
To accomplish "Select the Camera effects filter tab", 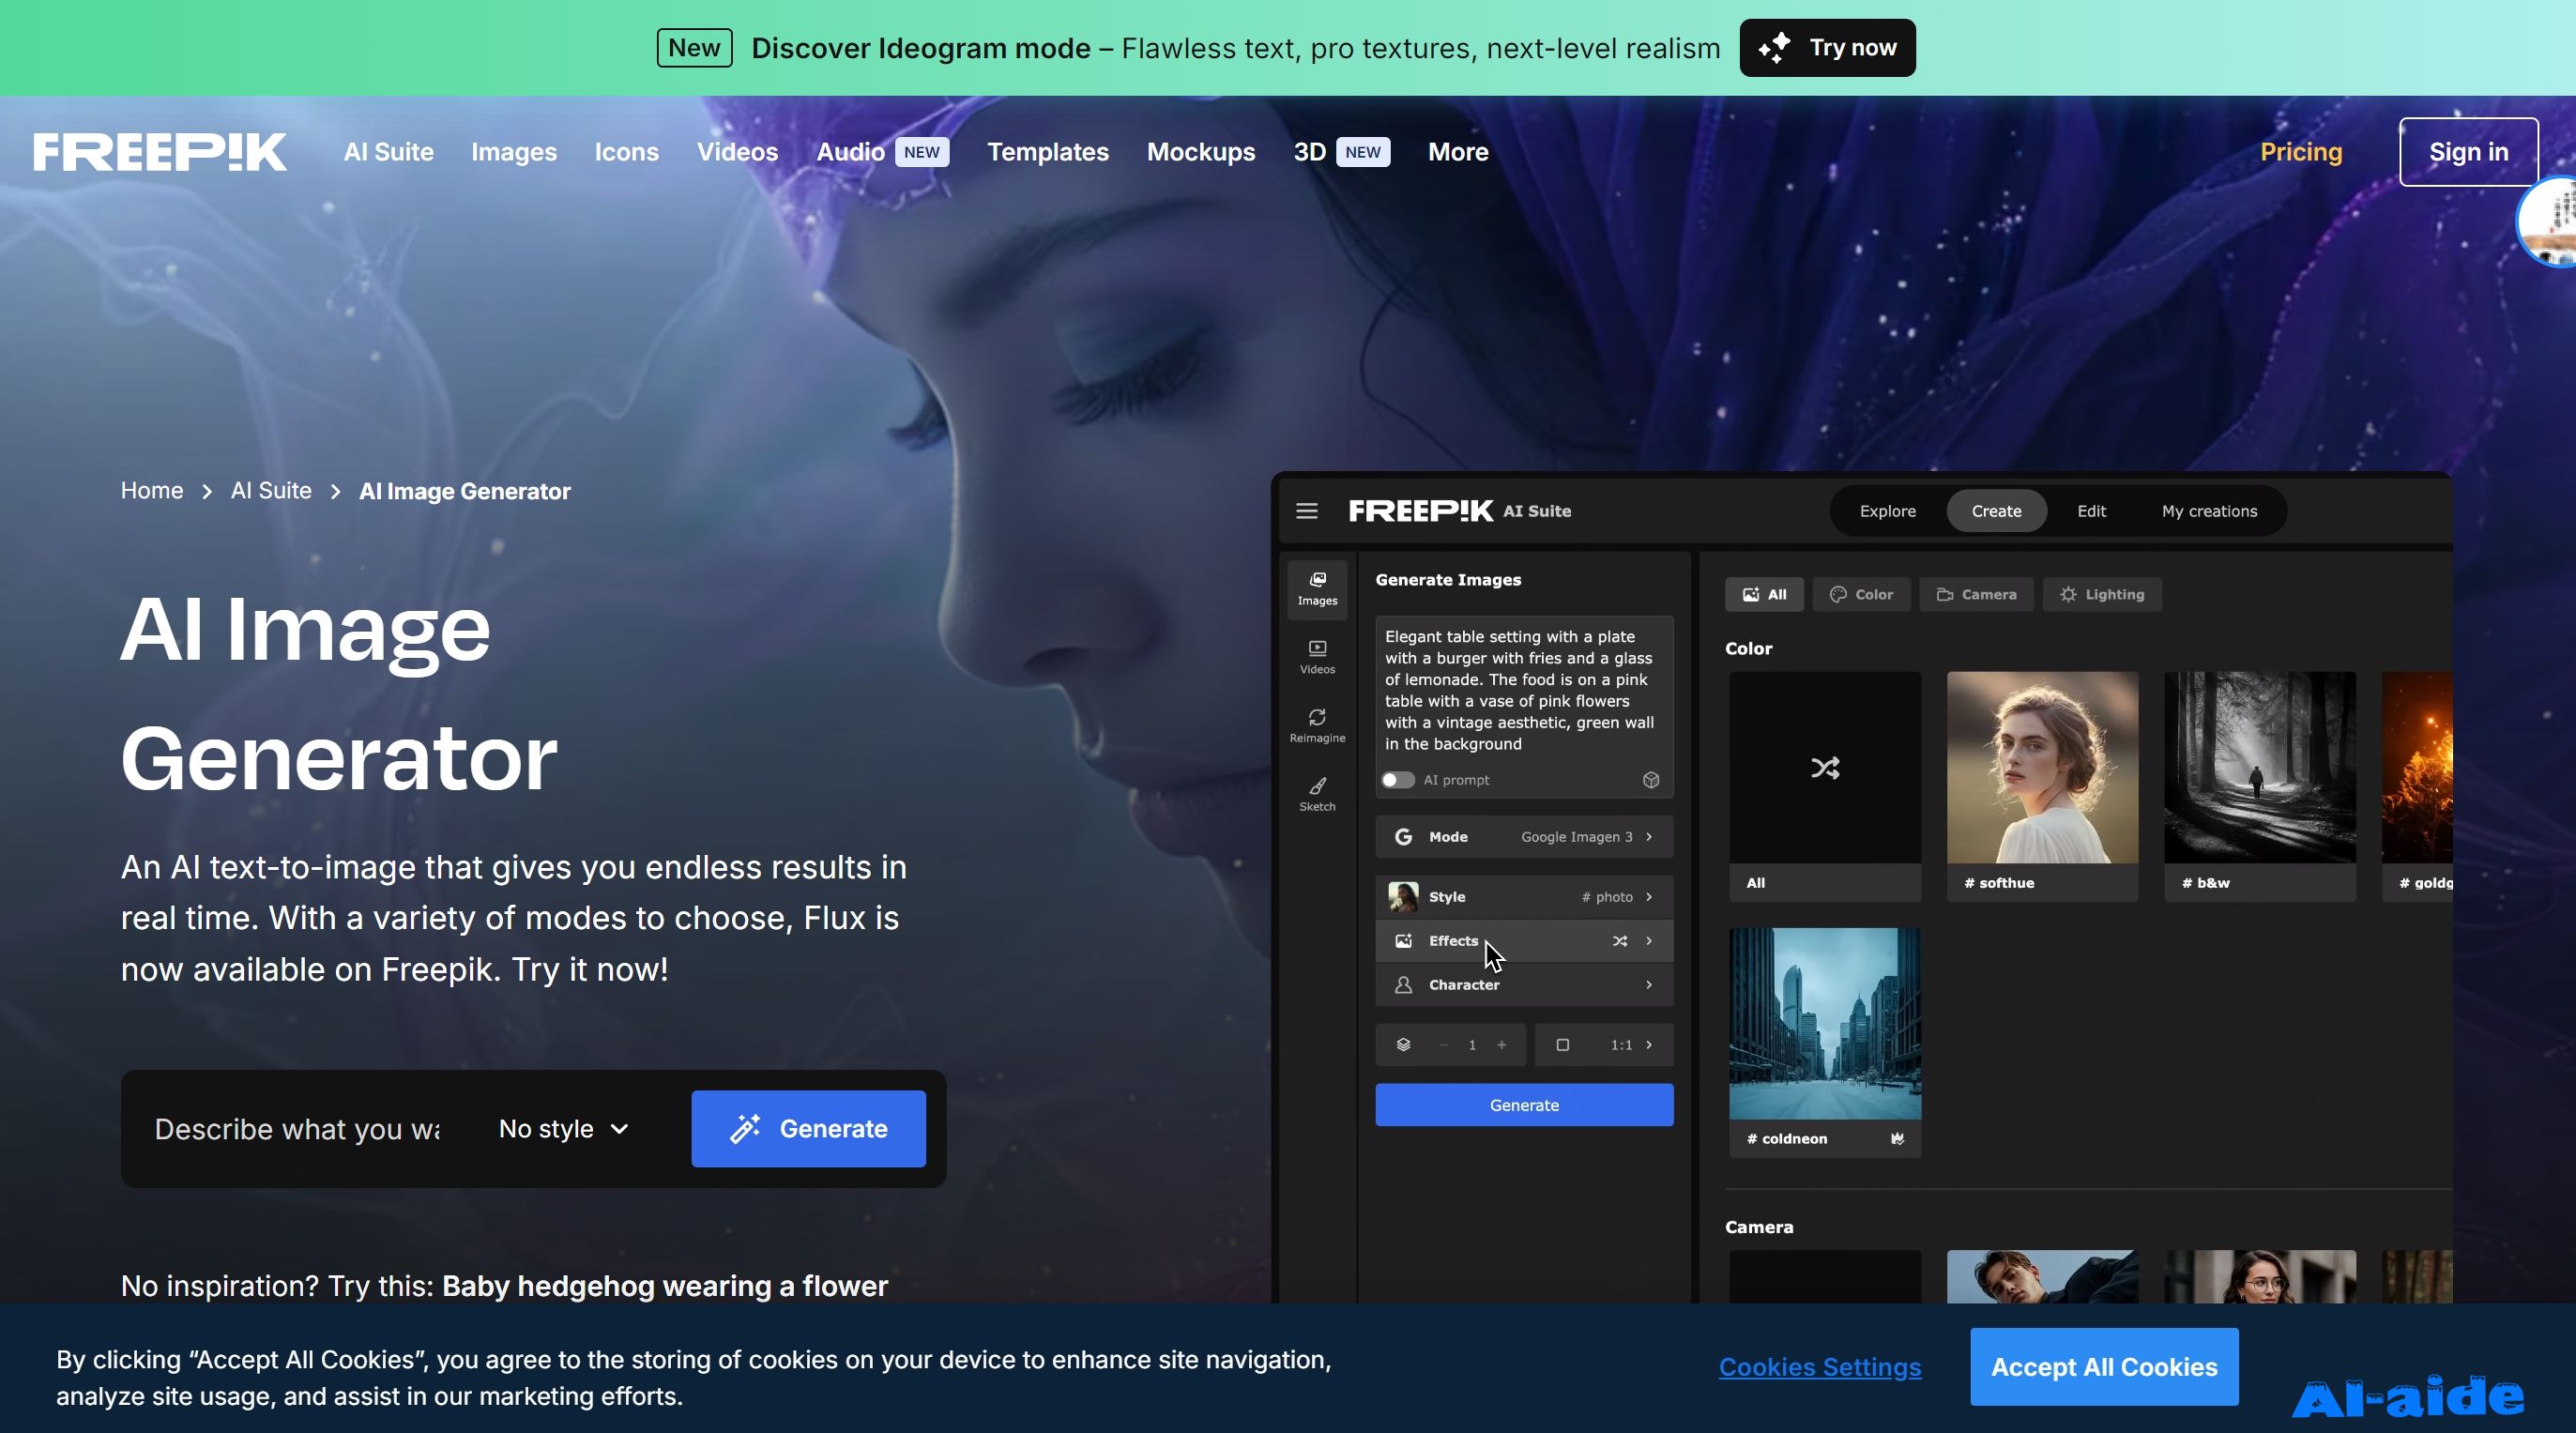I will 1976,594.
